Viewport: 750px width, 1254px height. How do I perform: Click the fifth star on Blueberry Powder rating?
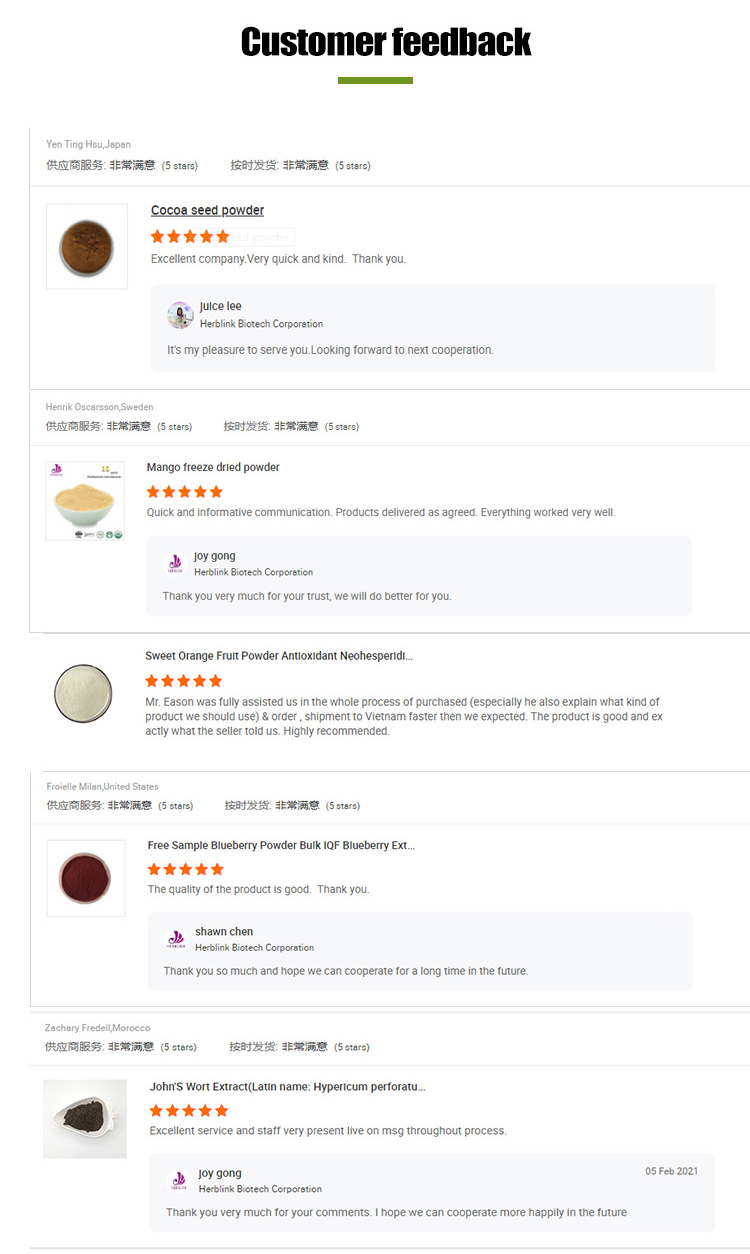click(x=217, y=869)
